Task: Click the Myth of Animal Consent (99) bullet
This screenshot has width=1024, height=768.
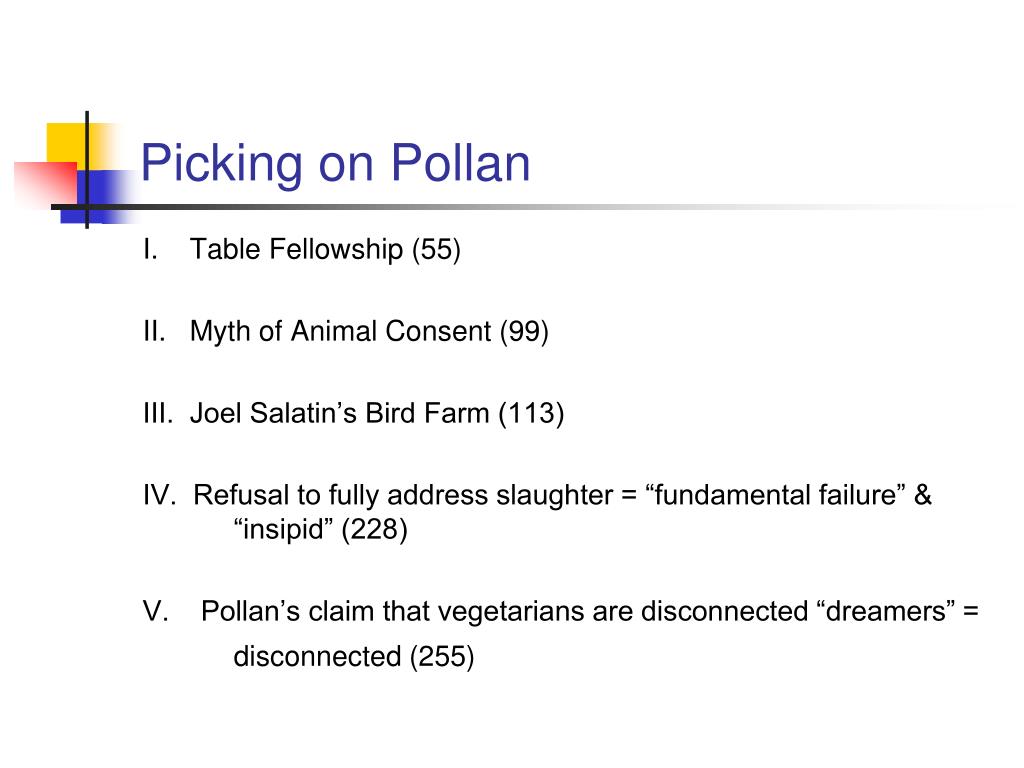Action: click(369, 331)
